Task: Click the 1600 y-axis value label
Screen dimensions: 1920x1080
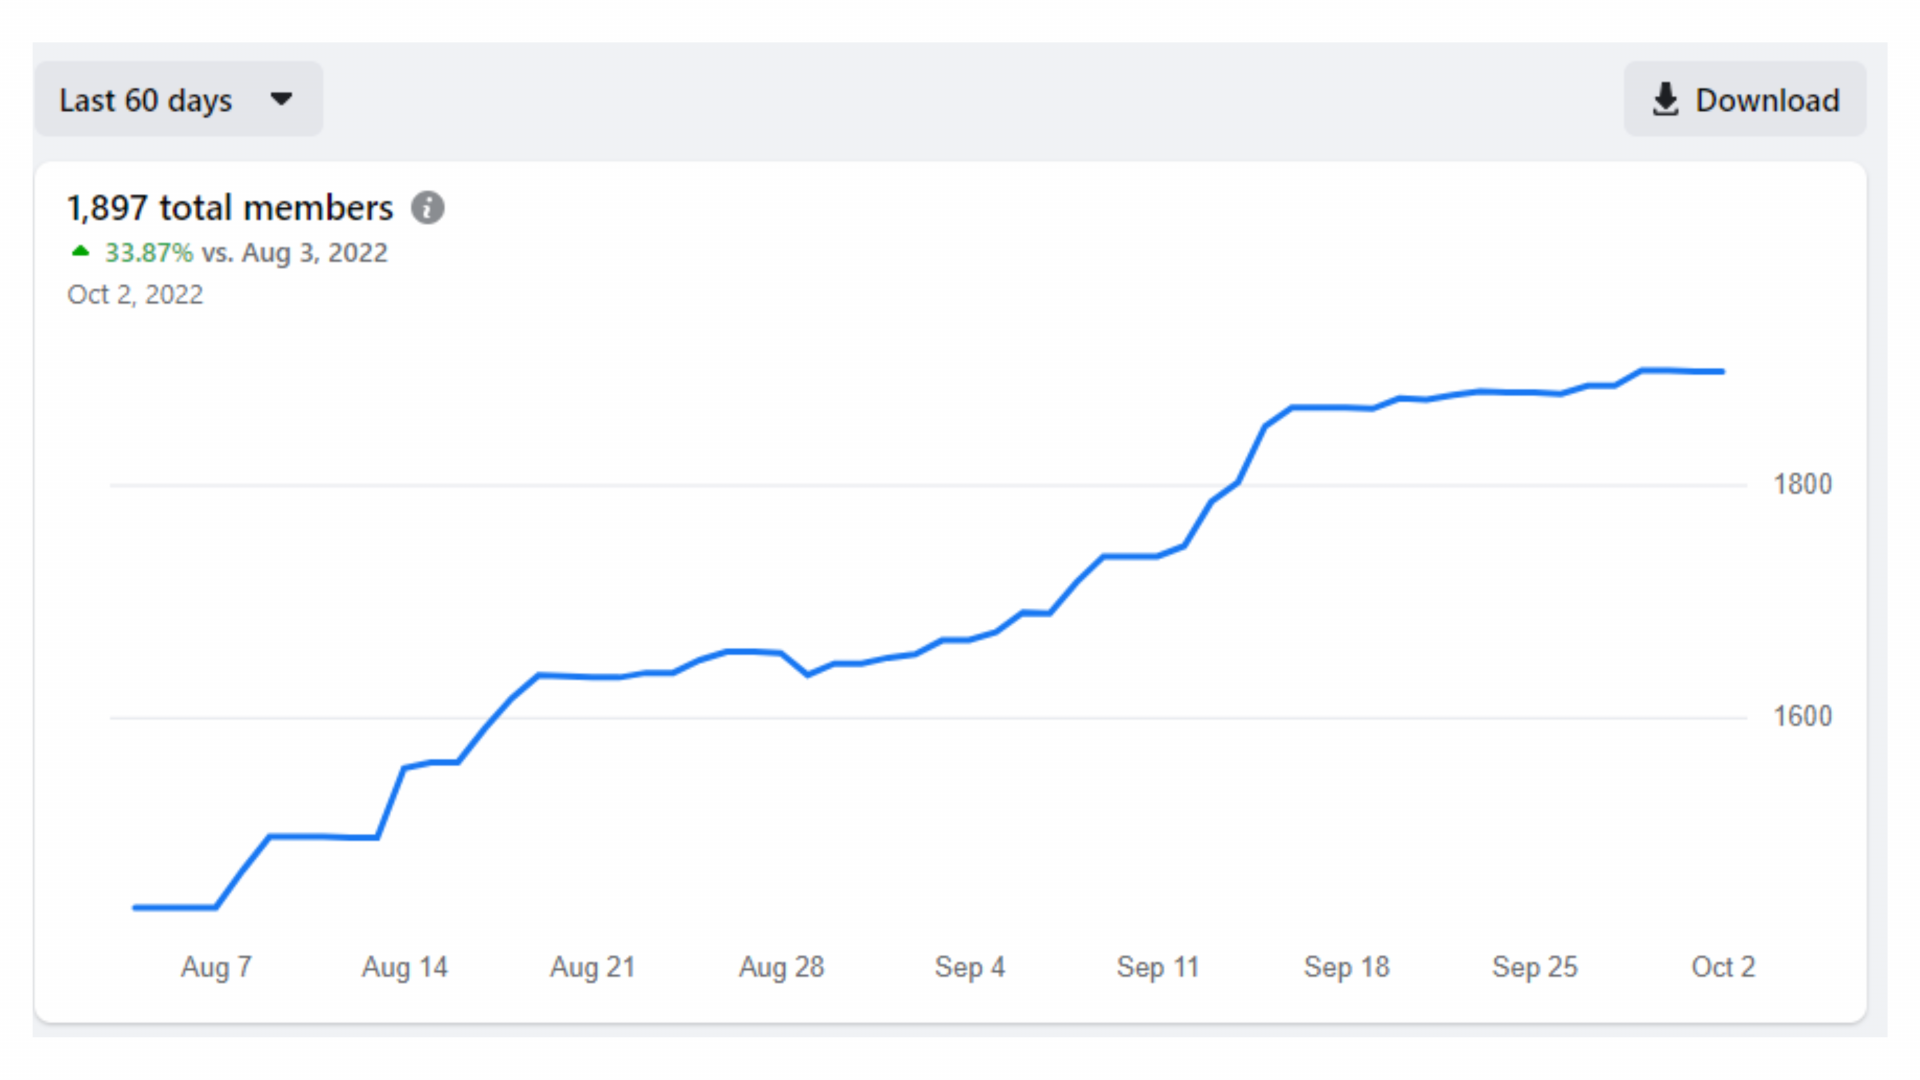Action: [1802, 717]
